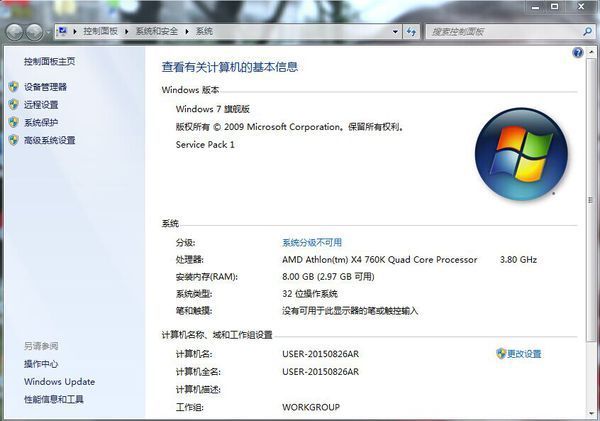Screen dimensions: 600x421
Task: Maximize the System window
Action: pyautogui.click(x=554, y=7)
